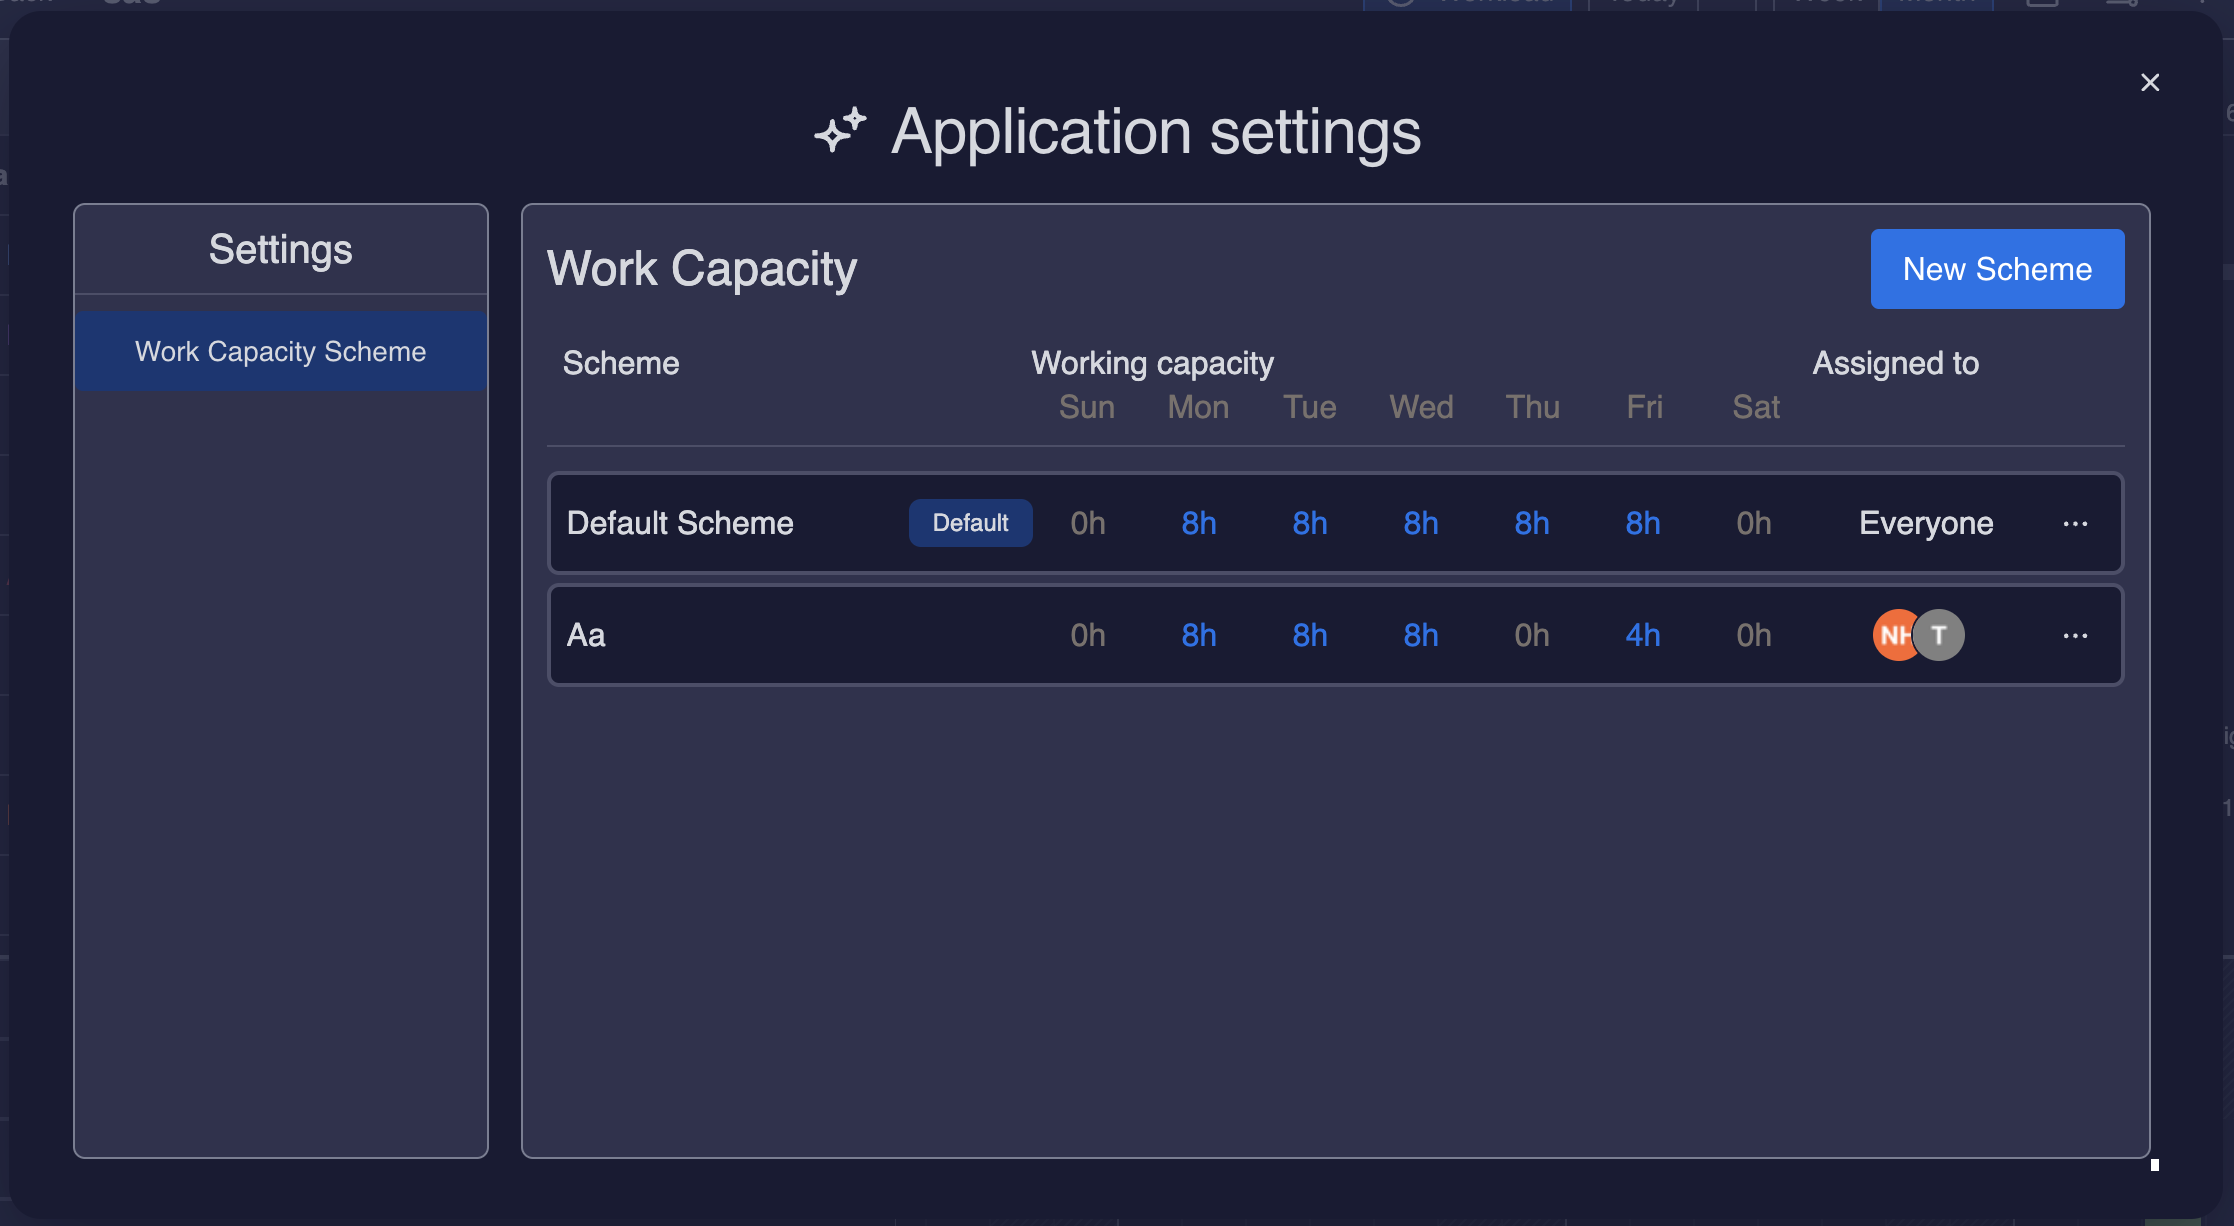Click the Today button in the top toolbar
This screenshot has width=2234, height=1226.
coord(1640,4)
